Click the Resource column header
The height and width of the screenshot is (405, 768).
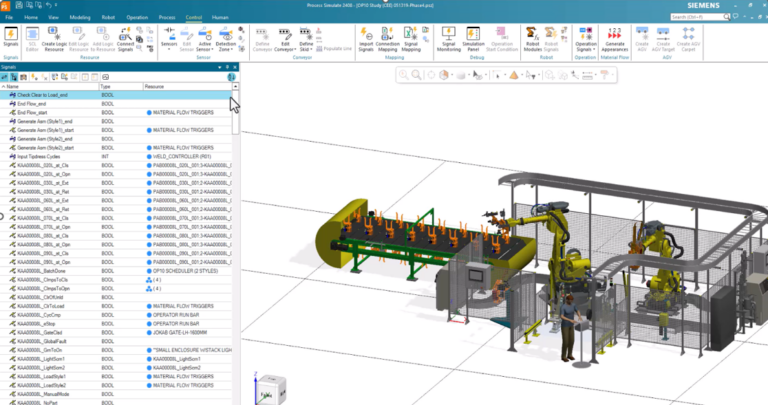[x=155, y=87]
